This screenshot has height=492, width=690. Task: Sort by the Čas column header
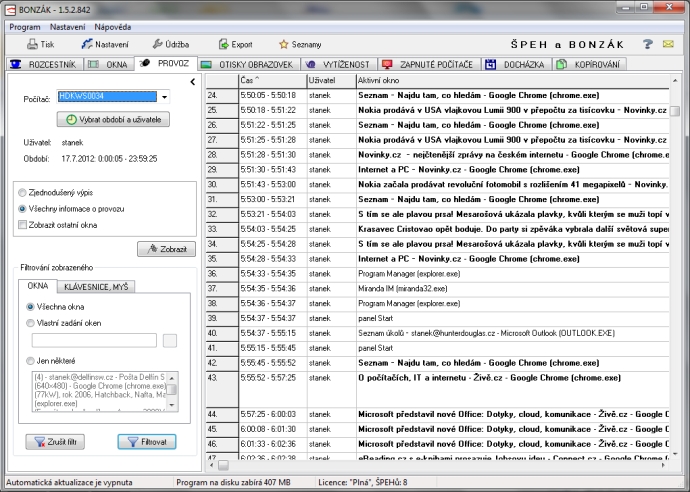[x=272, y=81]
